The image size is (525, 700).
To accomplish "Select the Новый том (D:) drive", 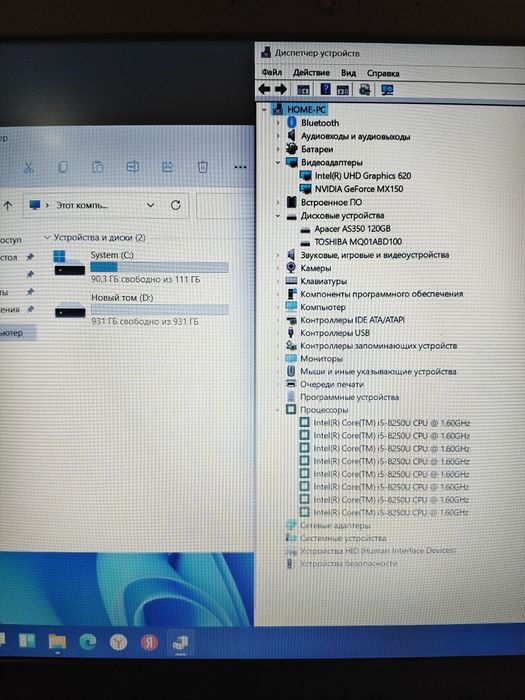I will click(x=141, y=308).
